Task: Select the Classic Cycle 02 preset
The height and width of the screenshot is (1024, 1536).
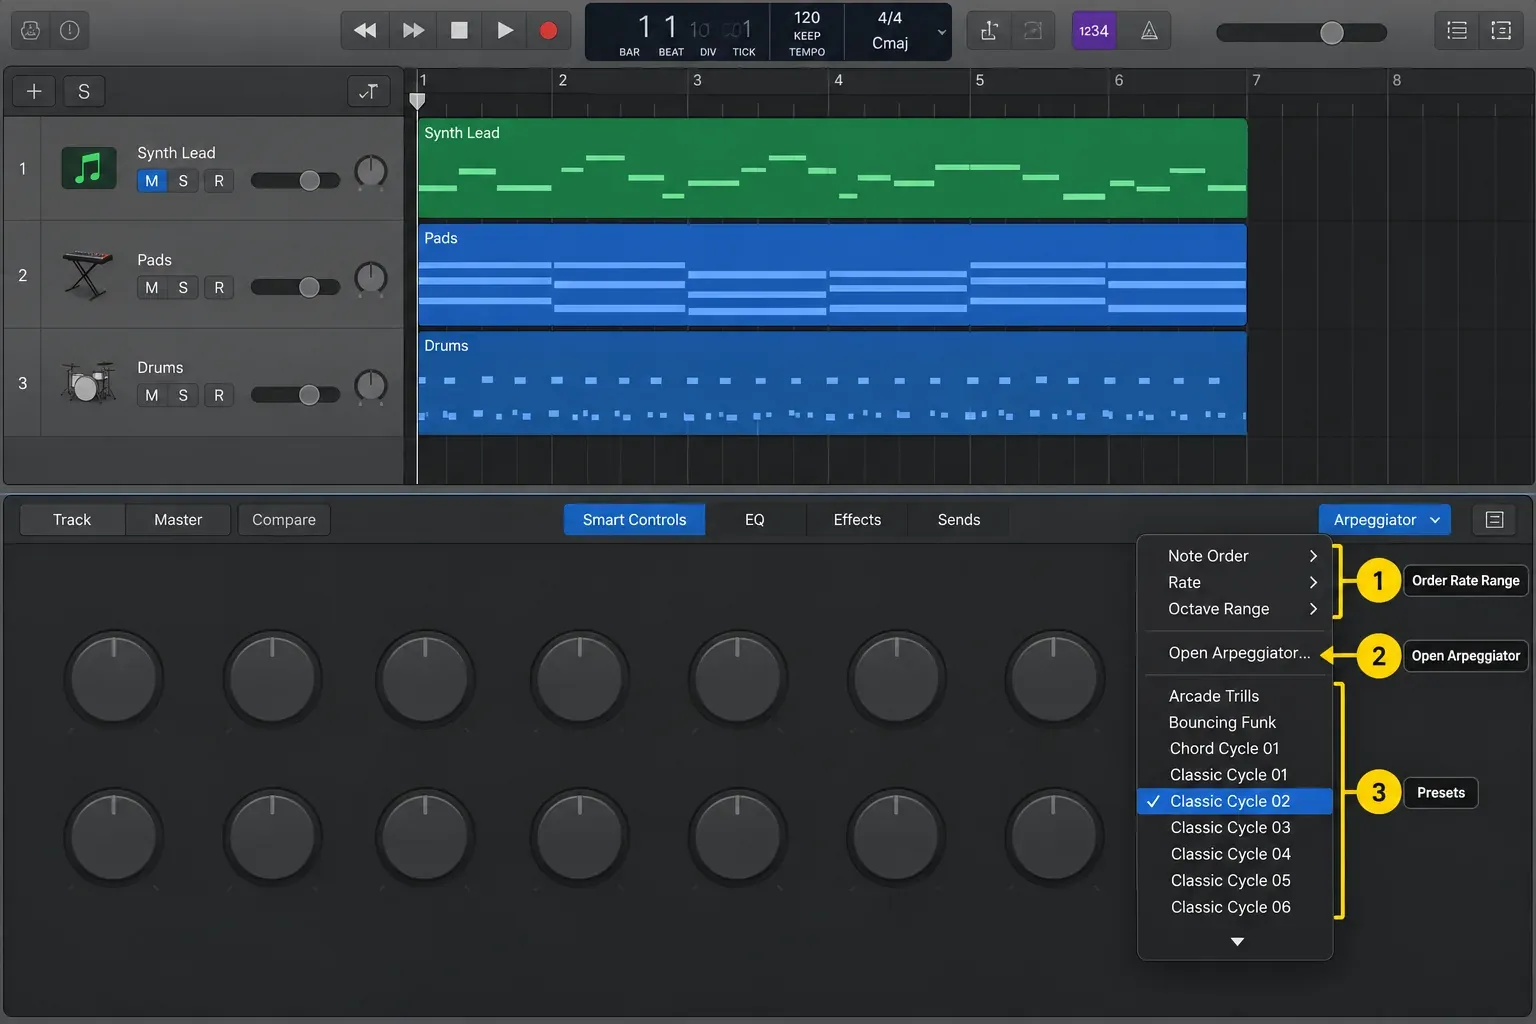Action: tap(1235, 801)
